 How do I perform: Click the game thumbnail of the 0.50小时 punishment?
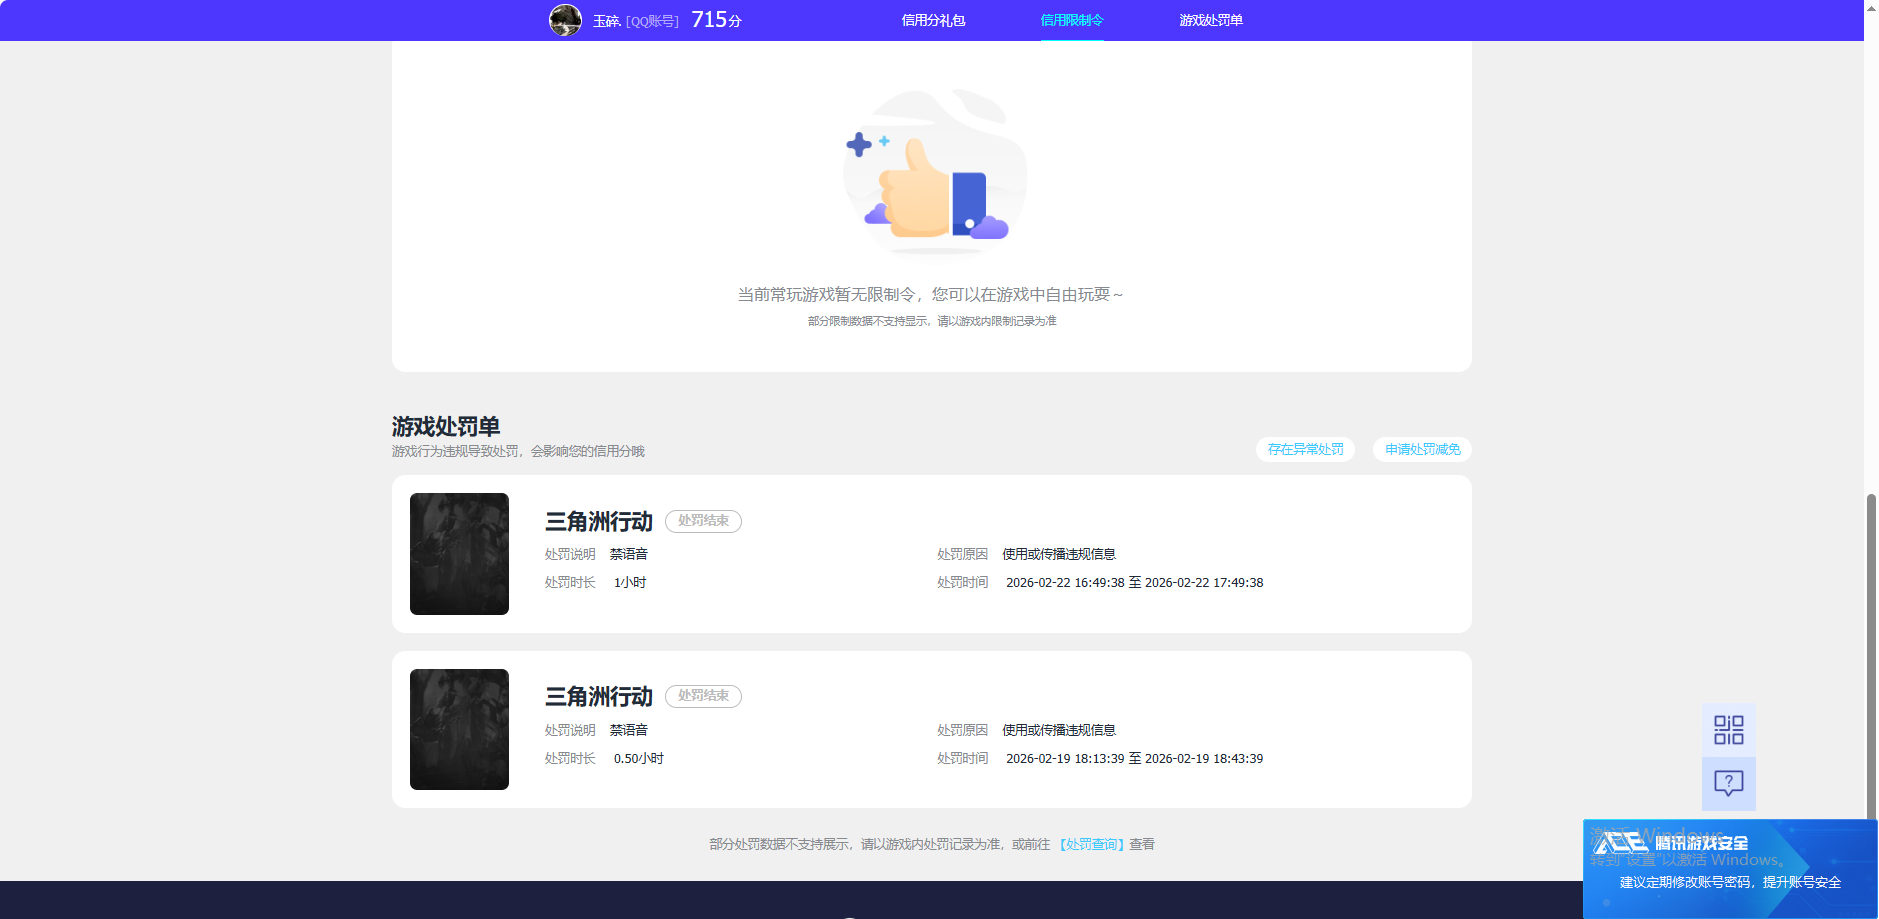click(459, 729)
